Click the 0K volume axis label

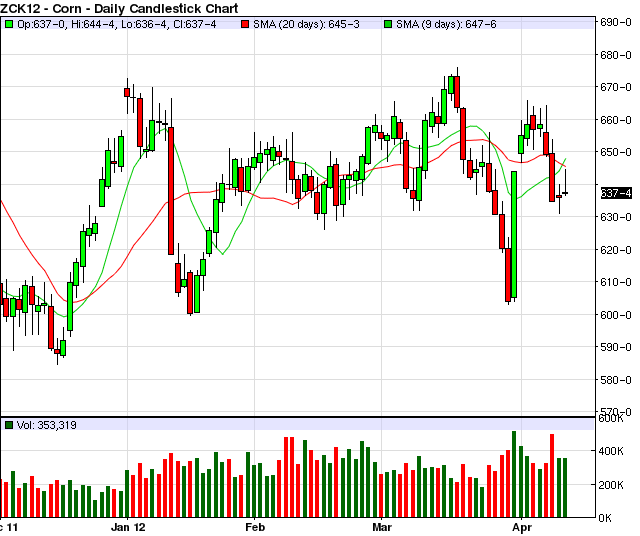click(605, 518)
